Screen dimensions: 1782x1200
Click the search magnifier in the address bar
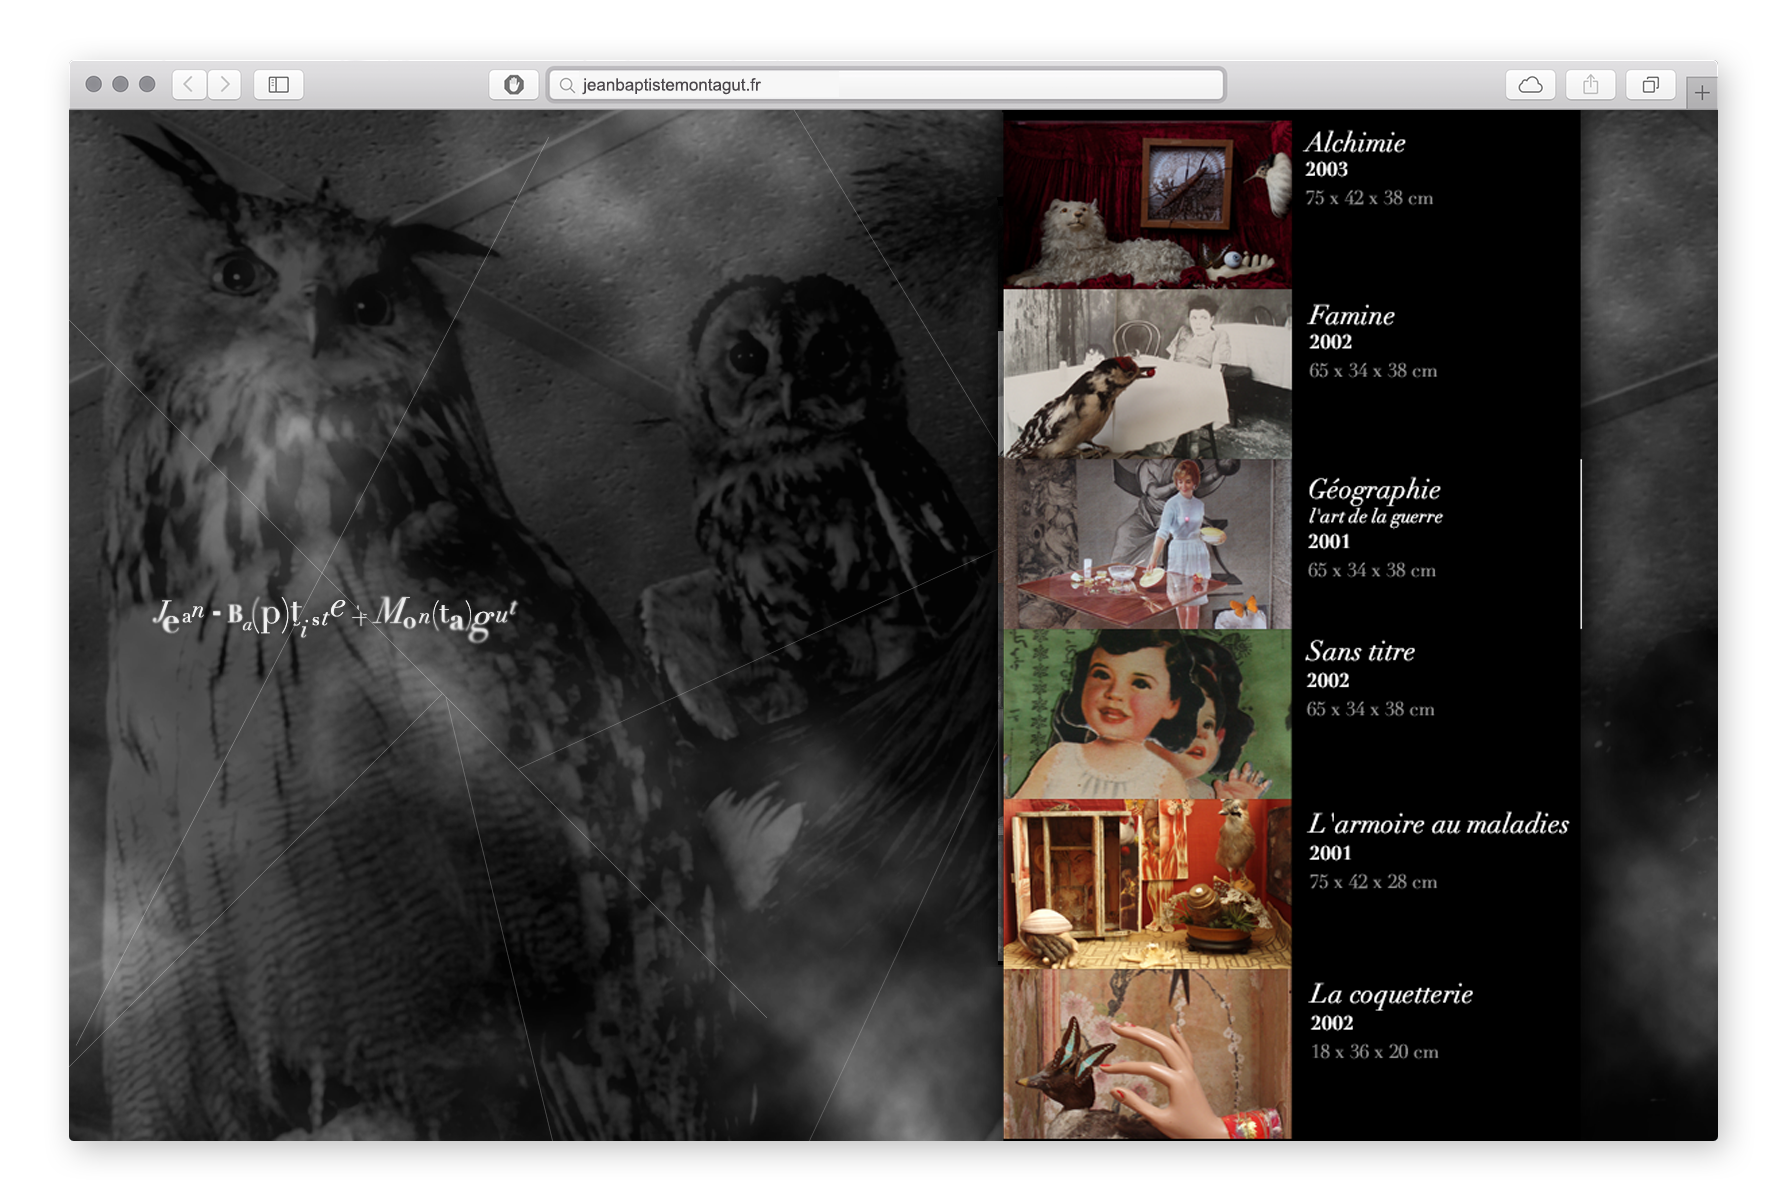(567, 85)
